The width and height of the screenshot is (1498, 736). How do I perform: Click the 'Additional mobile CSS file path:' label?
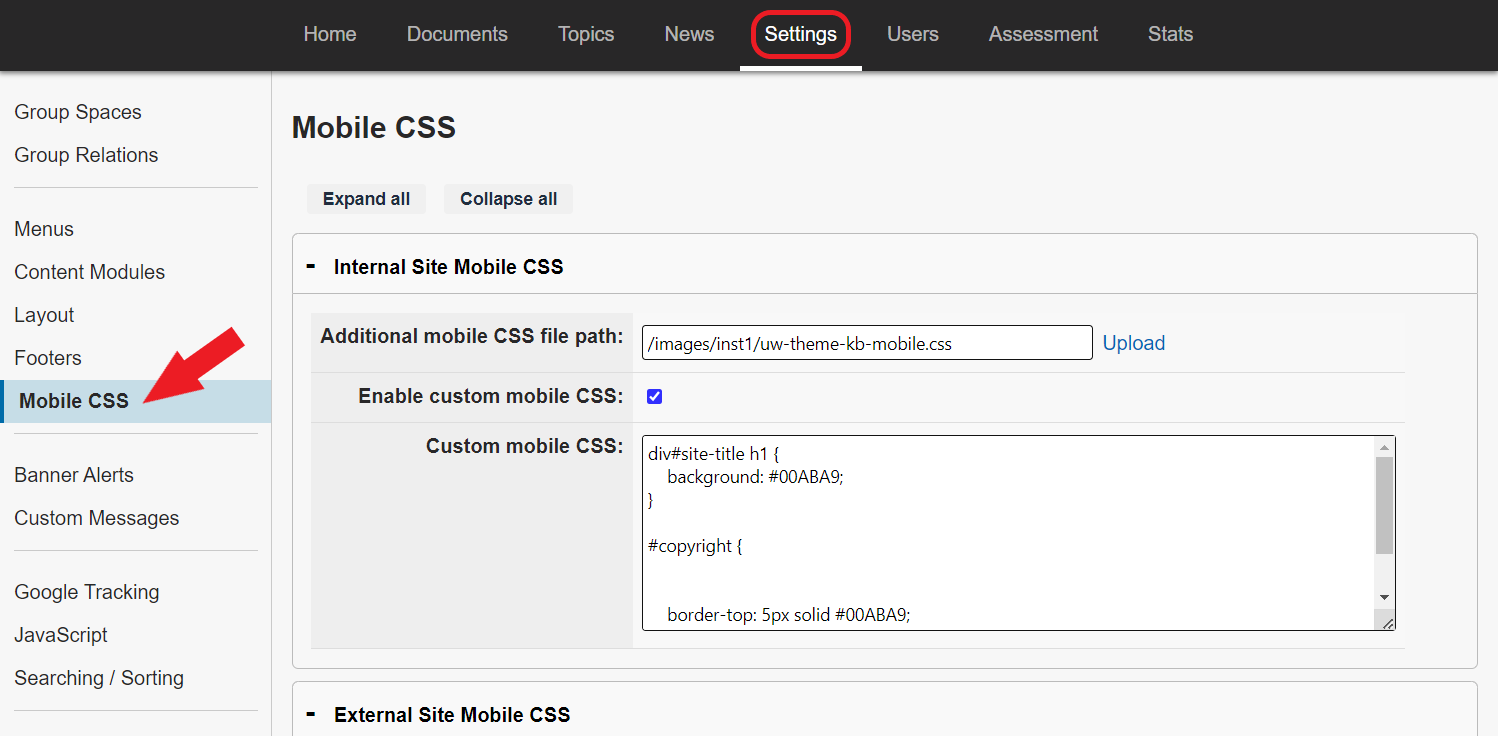472,336
